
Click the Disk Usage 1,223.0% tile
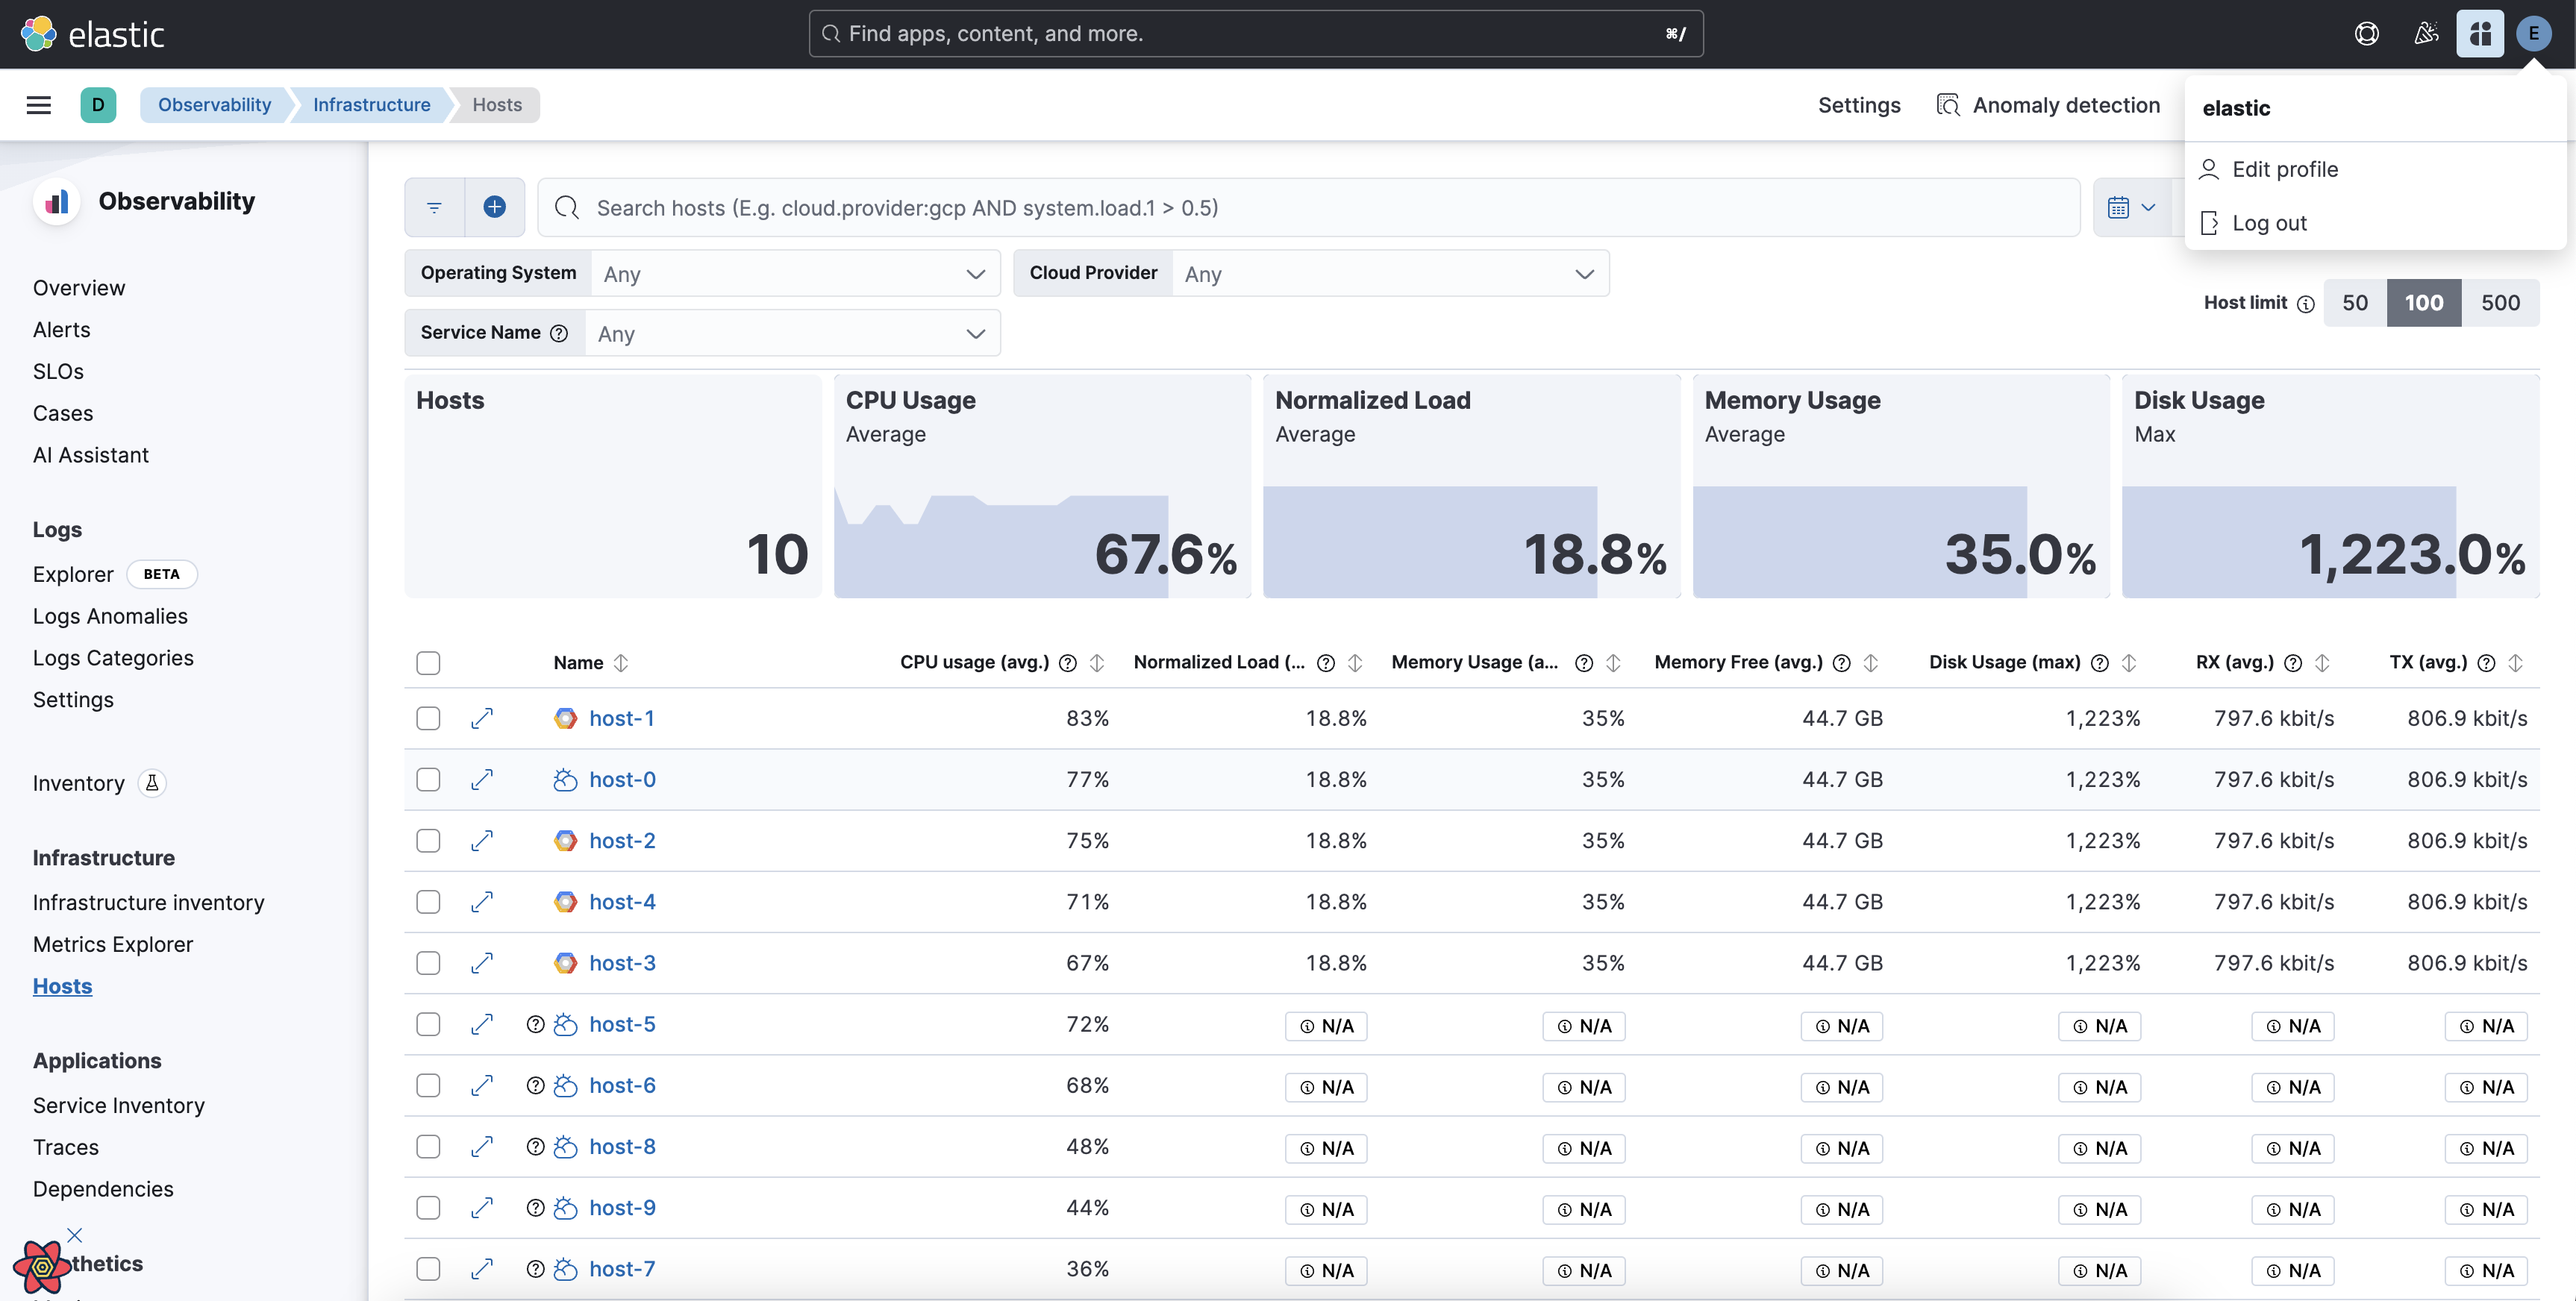click(2330, 486)
